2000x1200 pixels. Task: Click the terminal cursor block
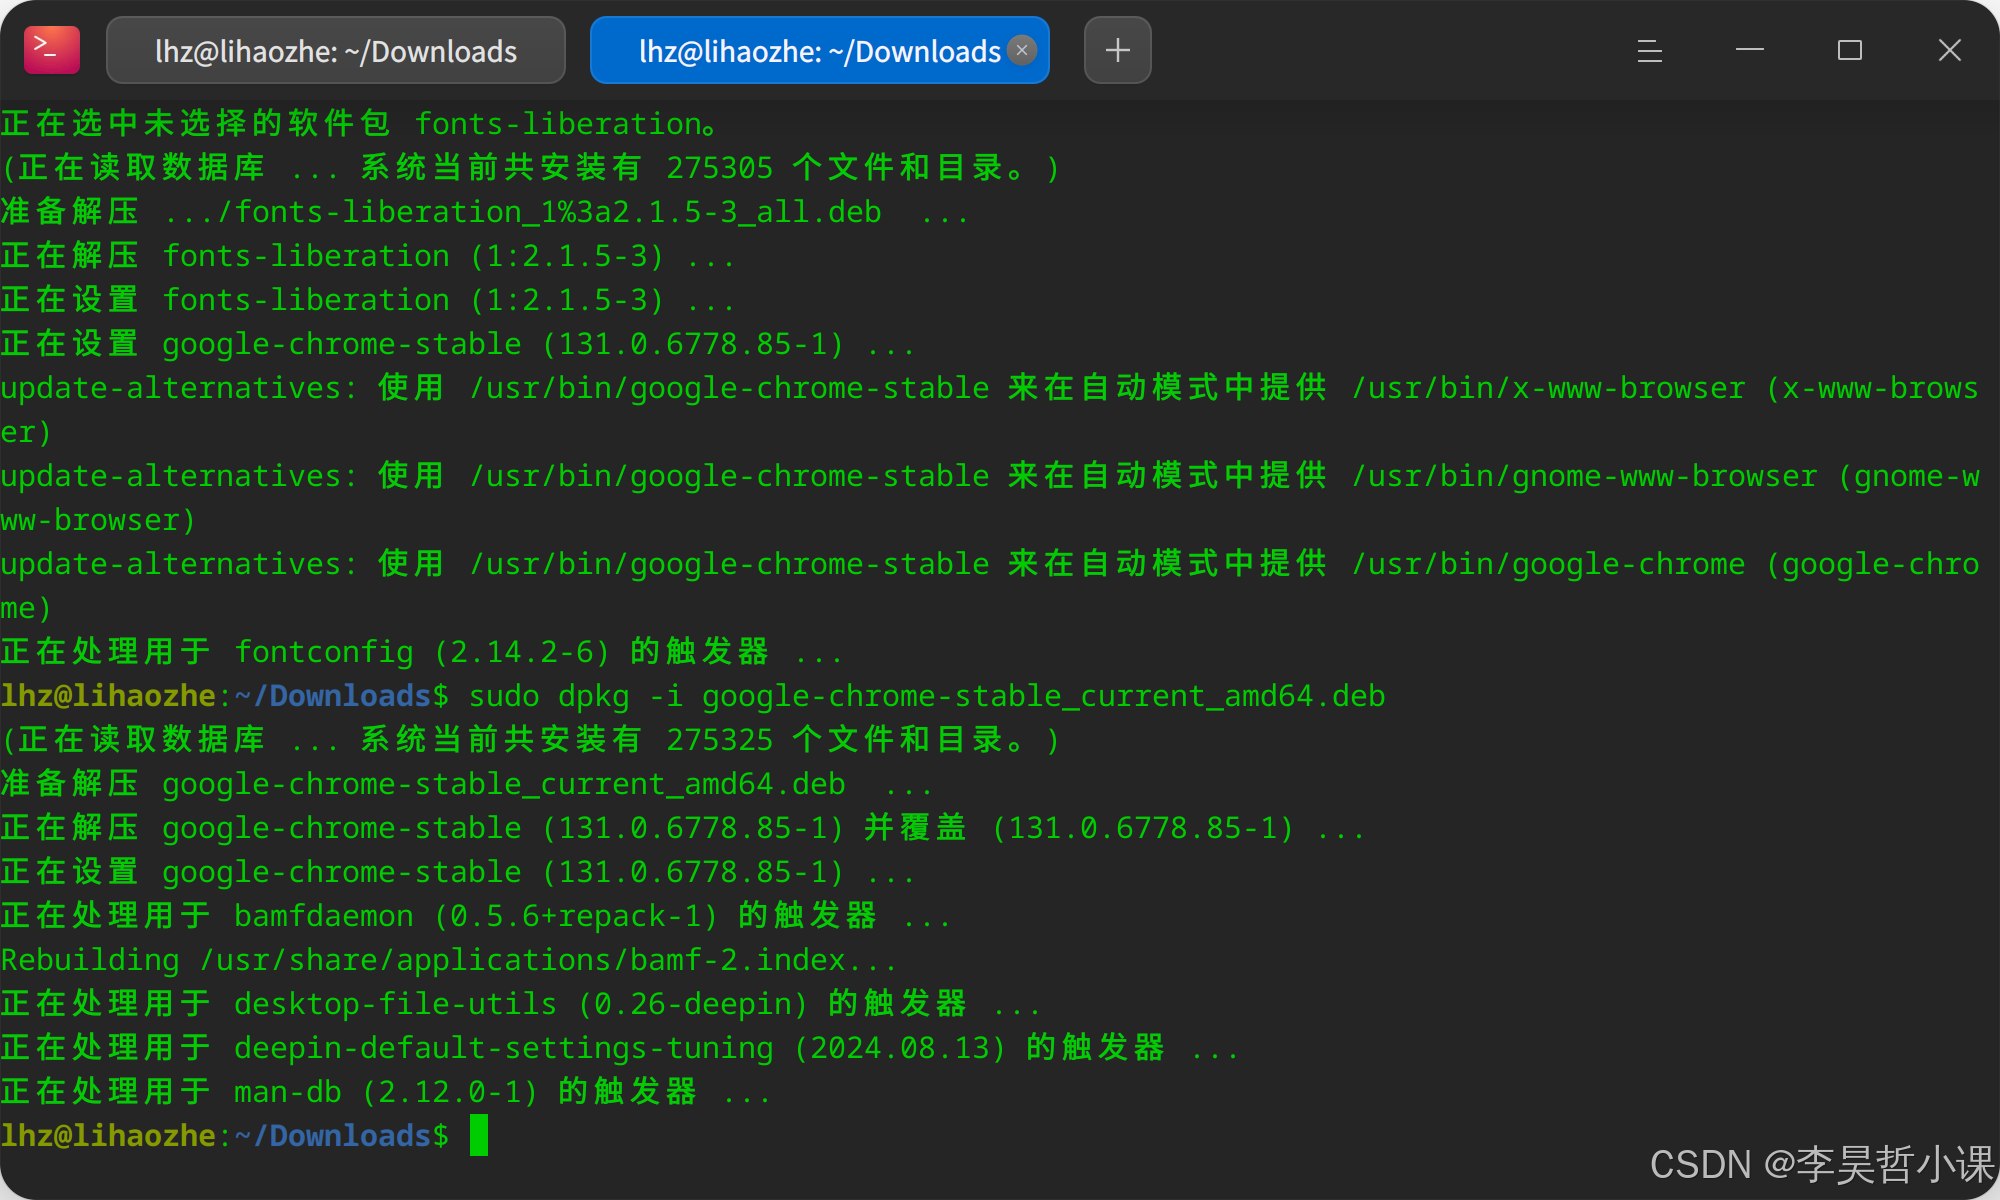coord(479,1135)
